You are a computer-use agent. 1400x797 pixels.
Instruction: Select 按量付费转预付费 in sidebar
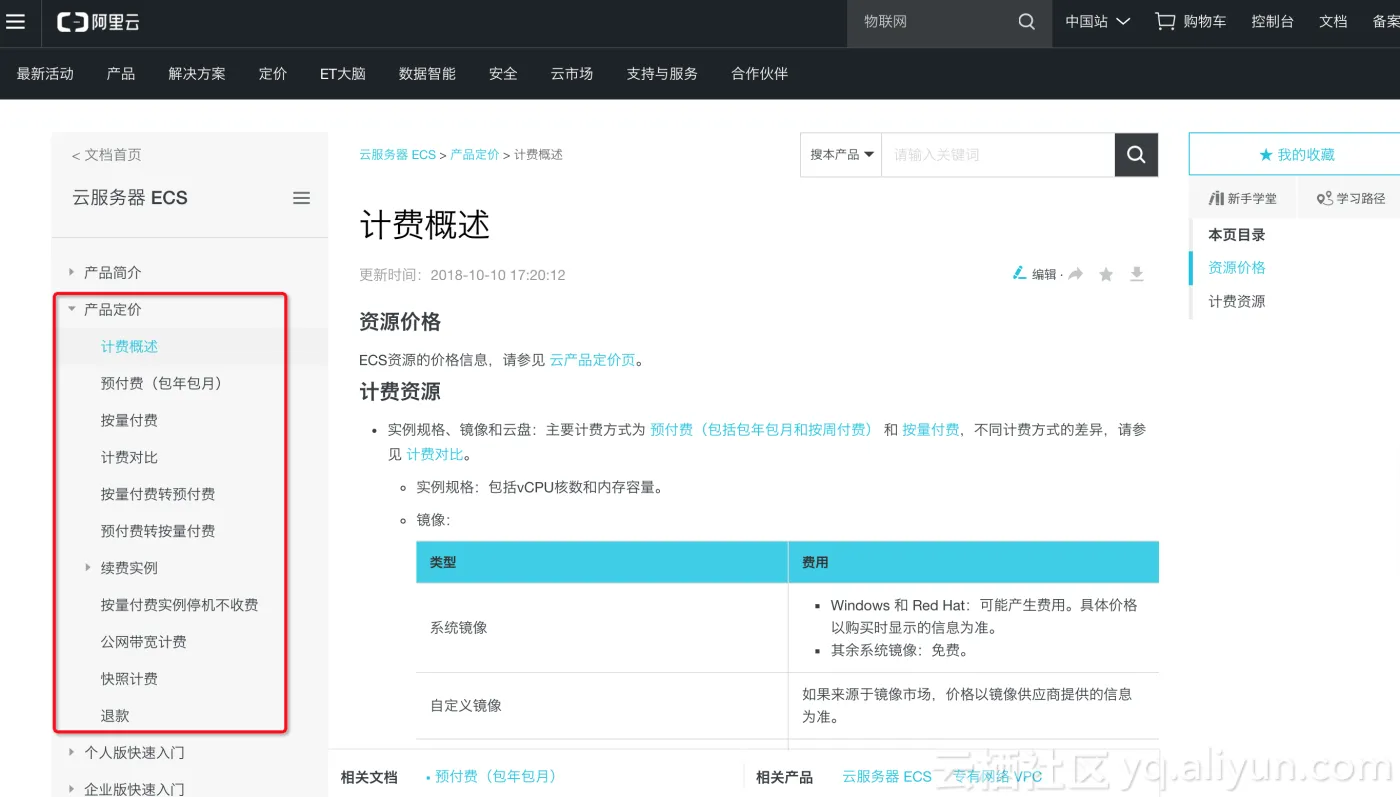[158, 494]
